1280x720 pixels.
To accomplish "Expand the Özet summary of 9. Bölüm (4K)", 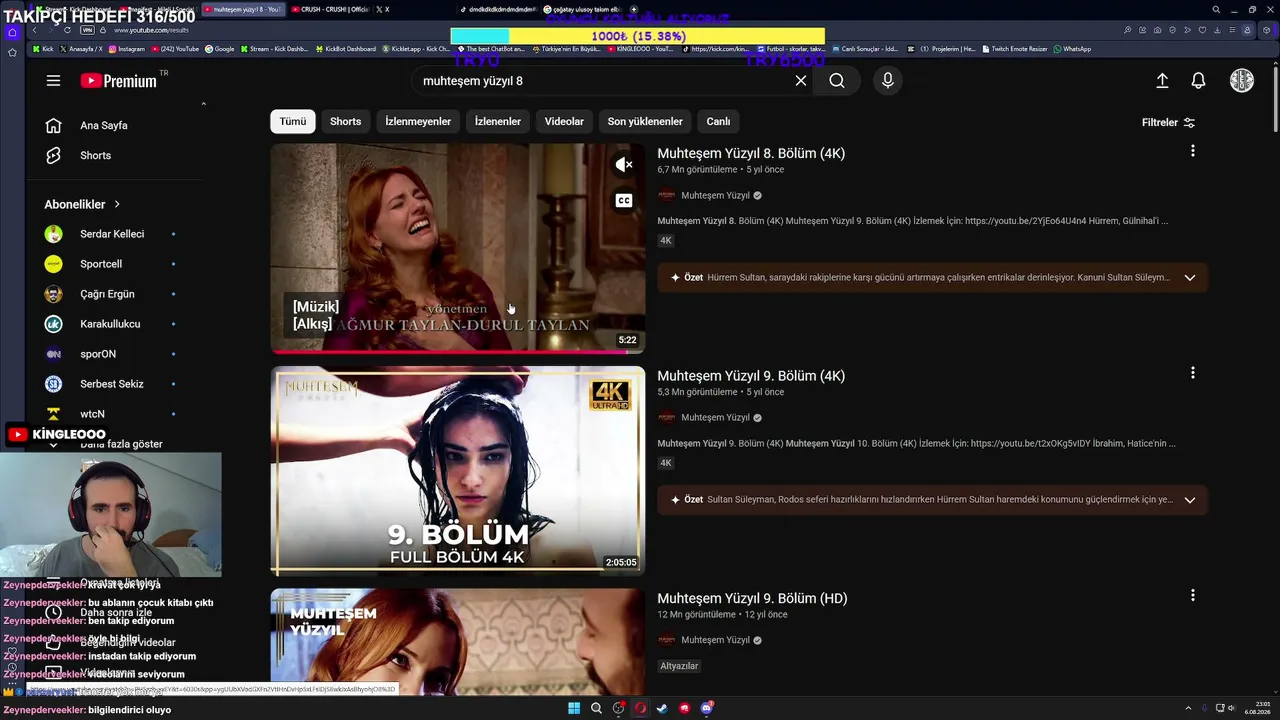I will [1189, 500].
